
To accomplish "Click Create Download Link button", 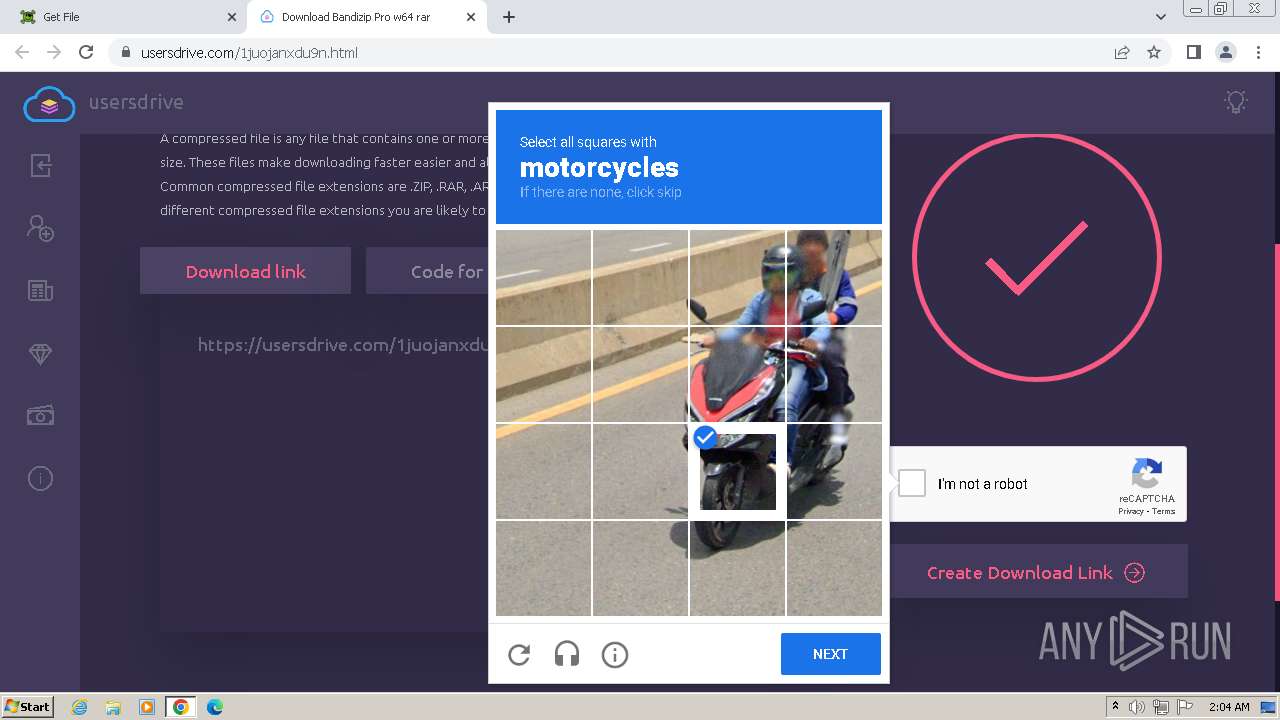I will click(1036, 572).
